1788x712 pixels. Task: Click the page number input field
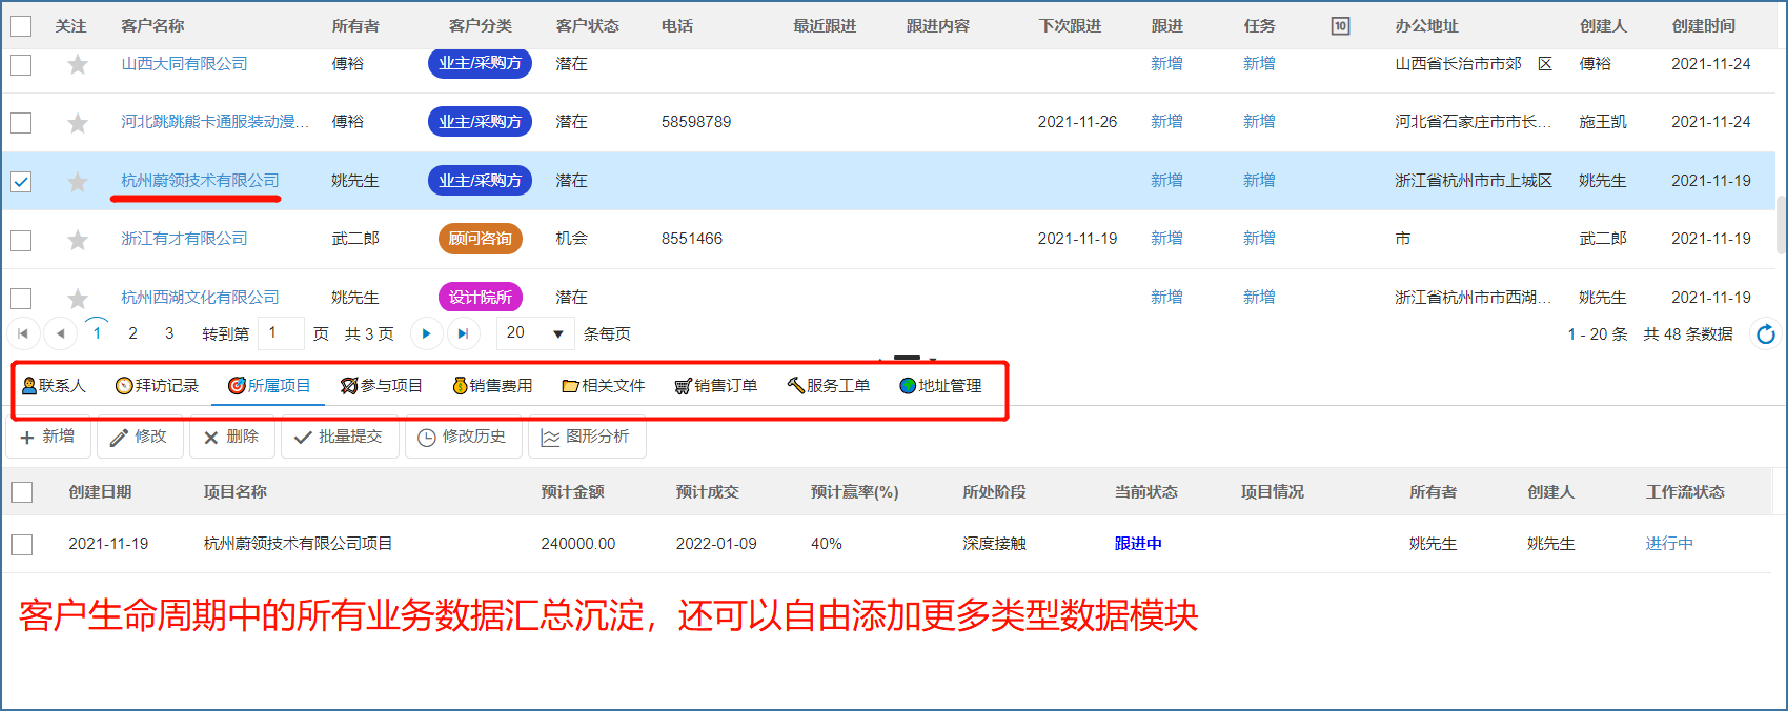281,334
